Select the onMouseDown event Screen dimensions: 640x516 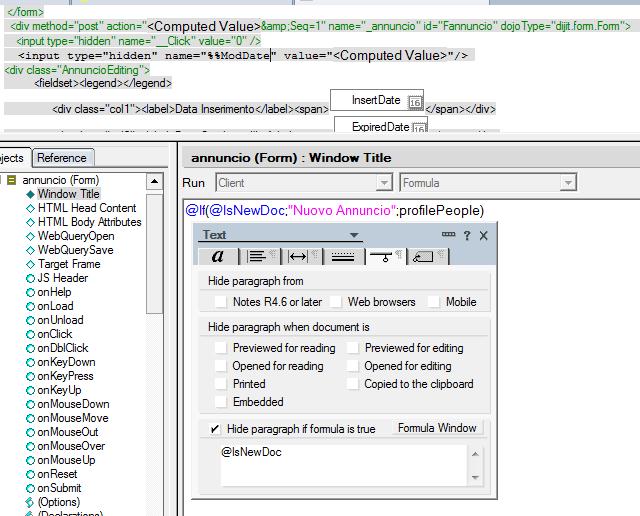(73, 404)
